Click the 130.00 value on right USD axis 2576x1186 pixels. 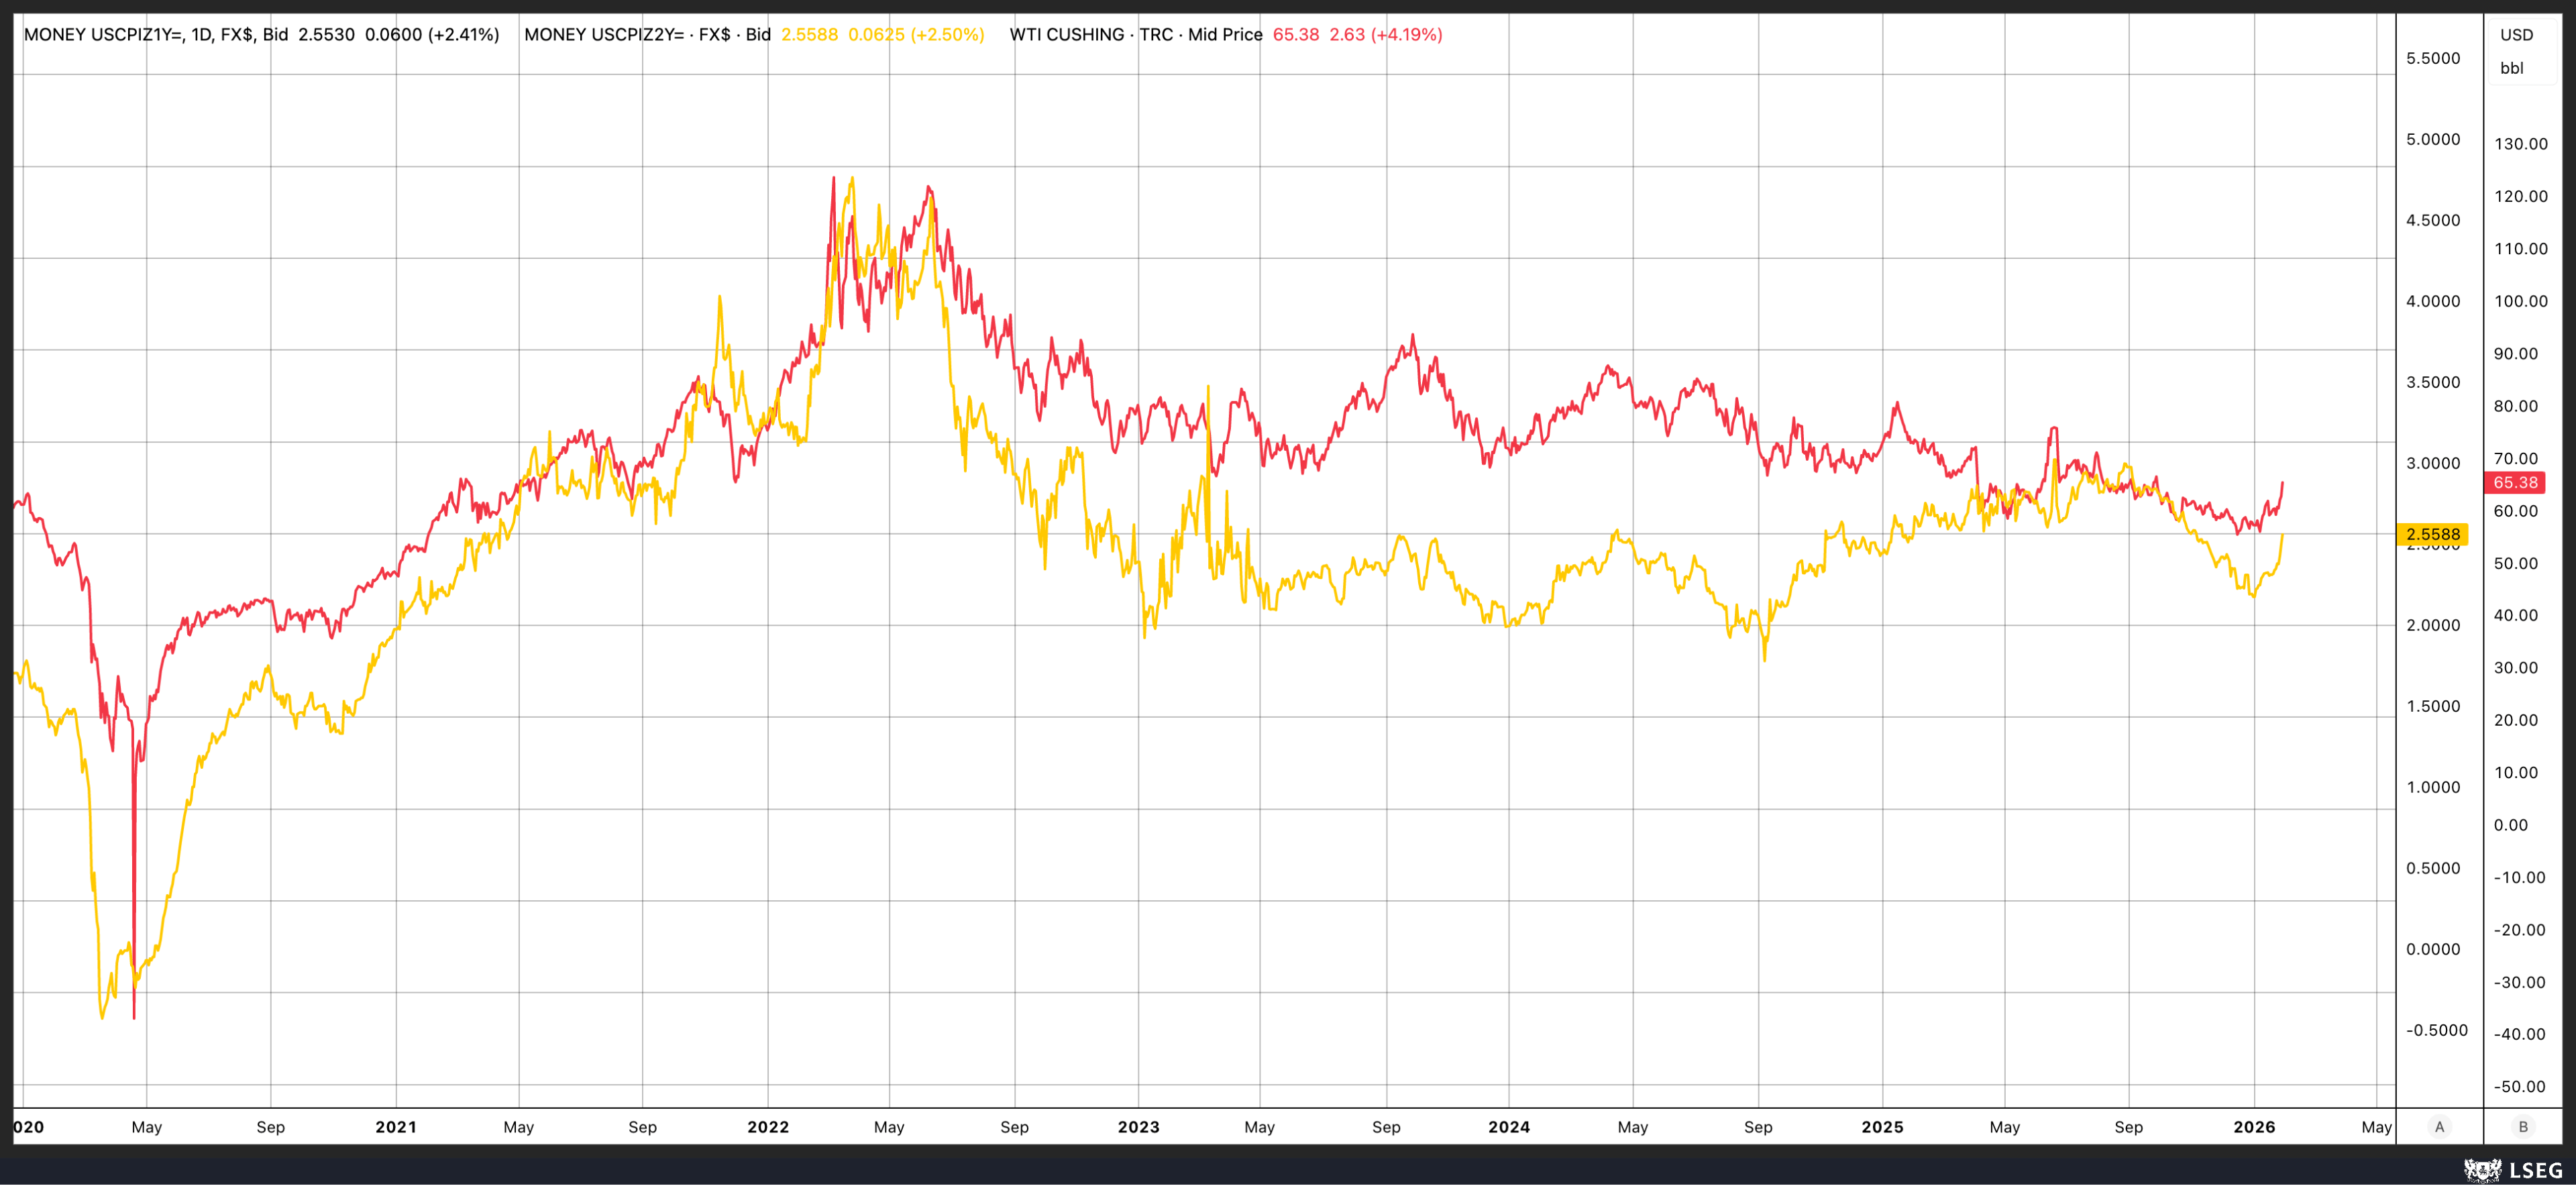[x=2521, y=143]
